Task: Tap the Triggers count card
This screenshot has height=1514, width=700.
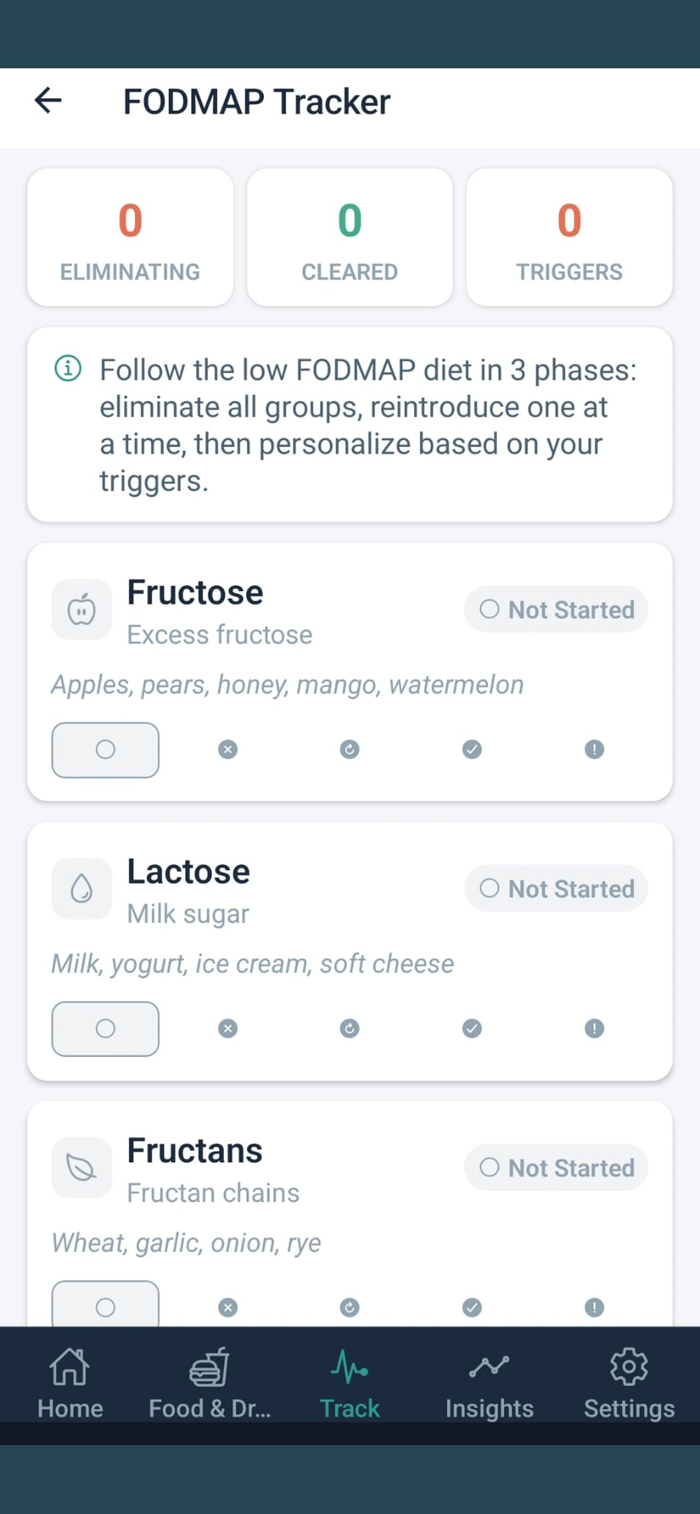Action: pos(569,237)
